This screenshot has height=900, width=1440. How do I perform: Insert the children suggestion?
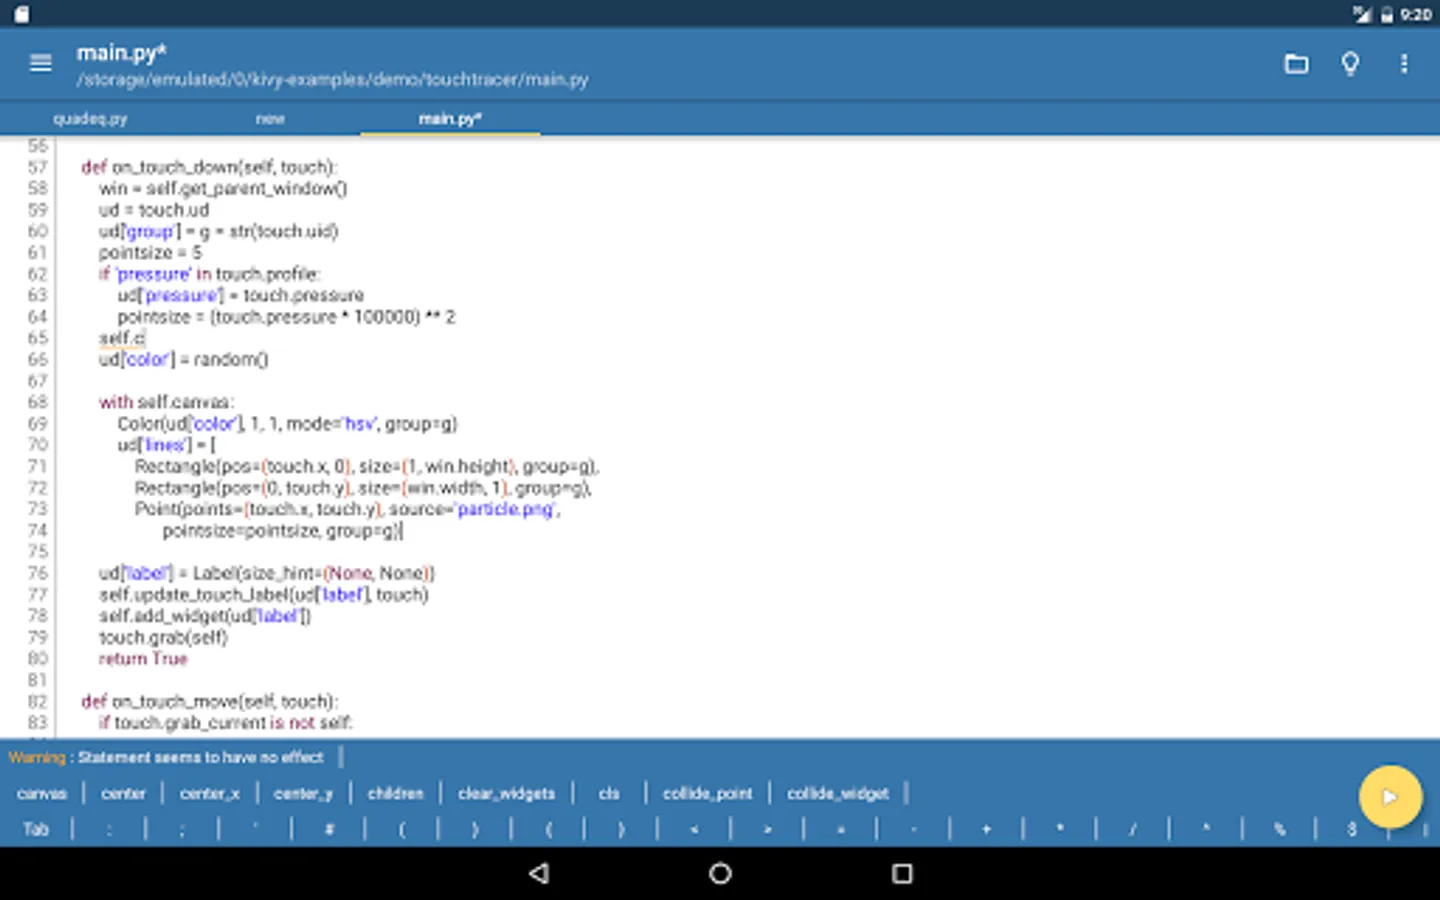coord(396,793)
